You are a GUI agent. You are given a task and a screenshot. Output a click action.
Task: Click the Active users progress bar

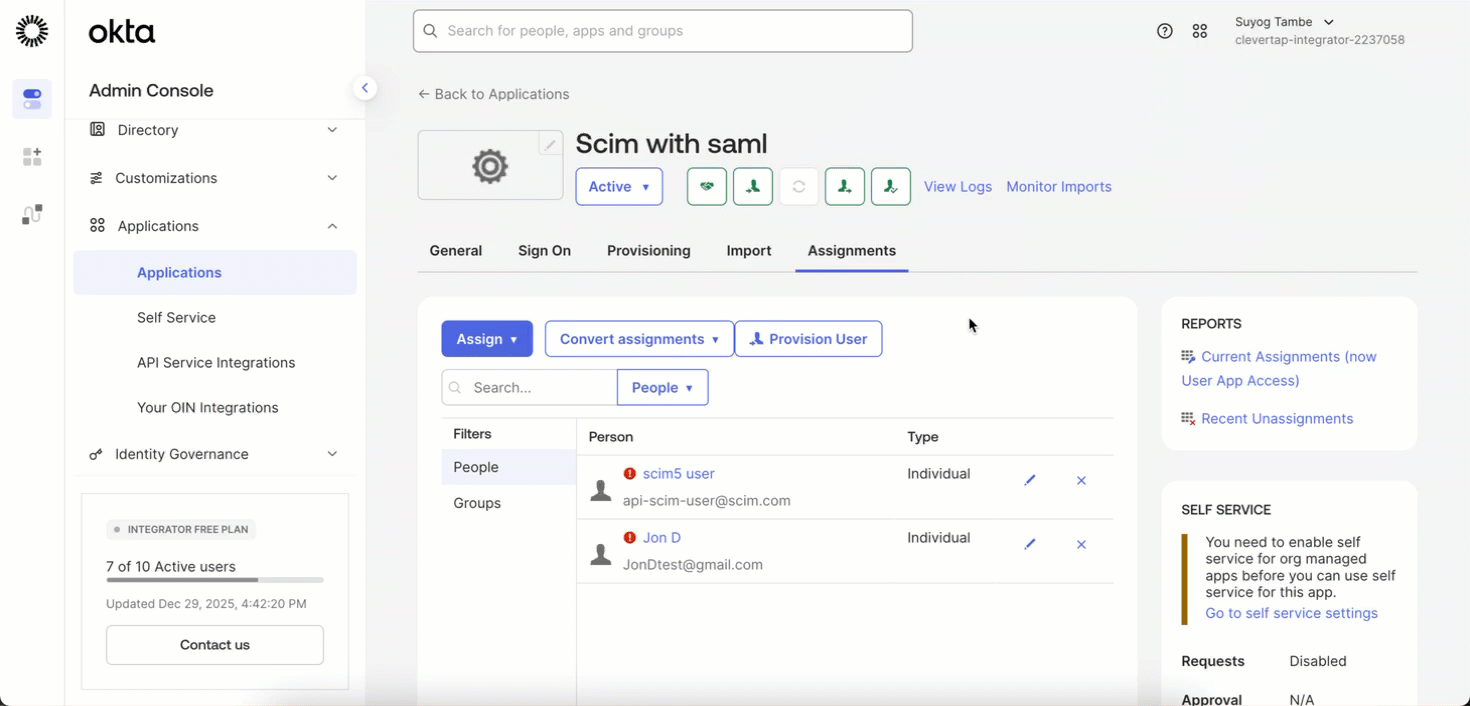click(214, 581)
